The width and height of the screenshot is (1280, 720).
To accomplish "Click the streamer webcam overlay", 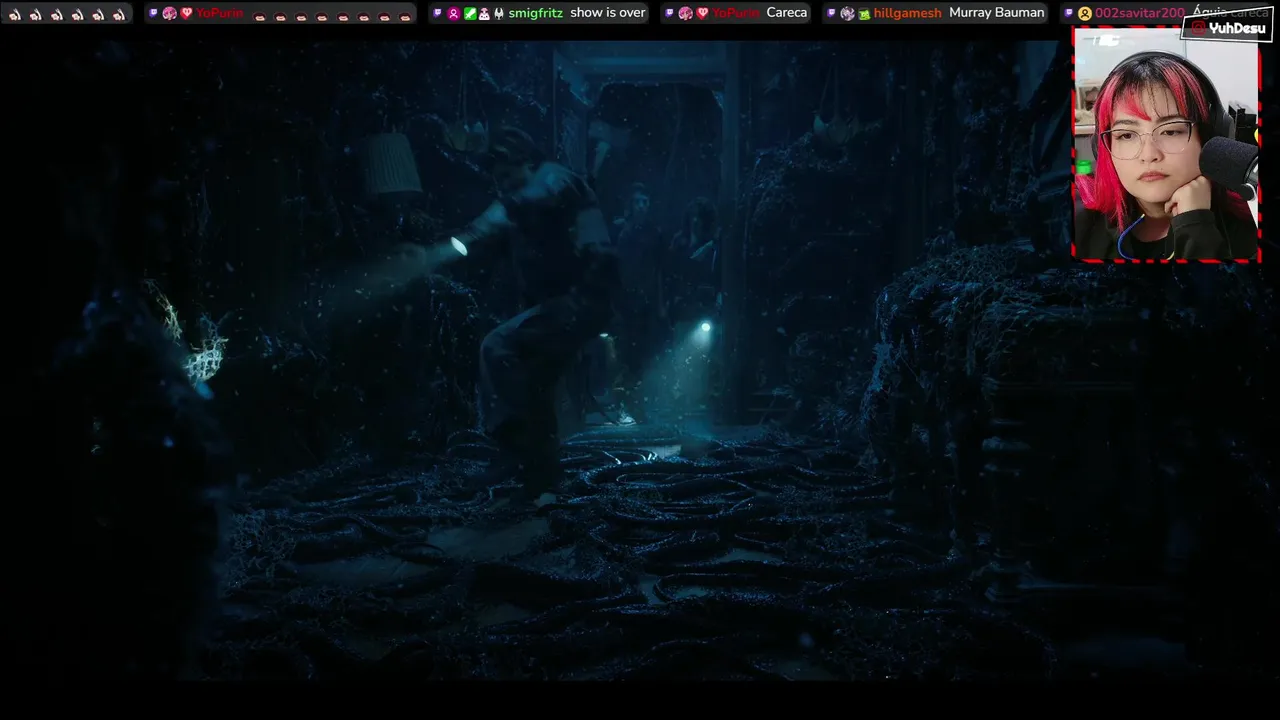I will tap(1166, 145).
